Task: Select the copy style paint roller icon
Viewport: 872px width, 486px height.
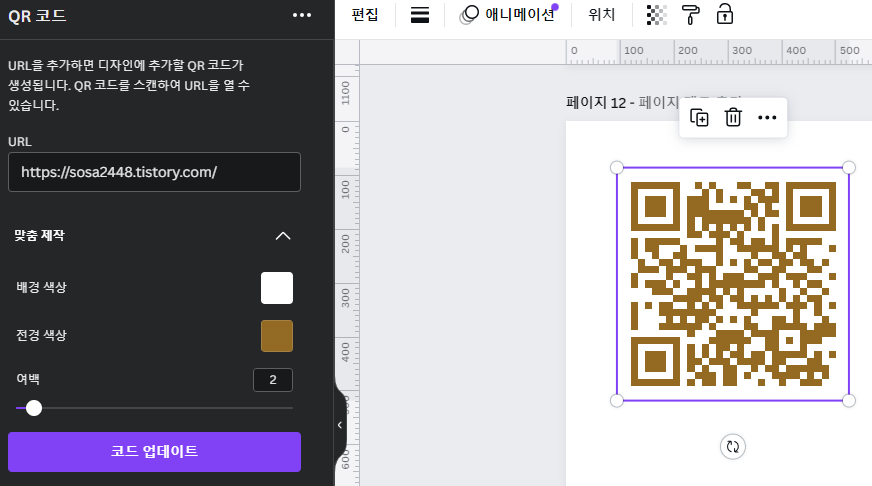Action: pos(691,15)
